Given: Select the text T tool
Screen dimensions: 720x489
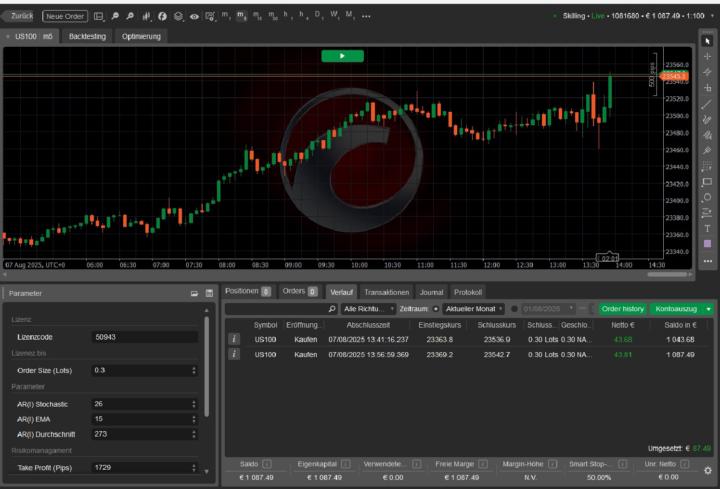Looking at the screenshot, I should [x=708, y=229].
